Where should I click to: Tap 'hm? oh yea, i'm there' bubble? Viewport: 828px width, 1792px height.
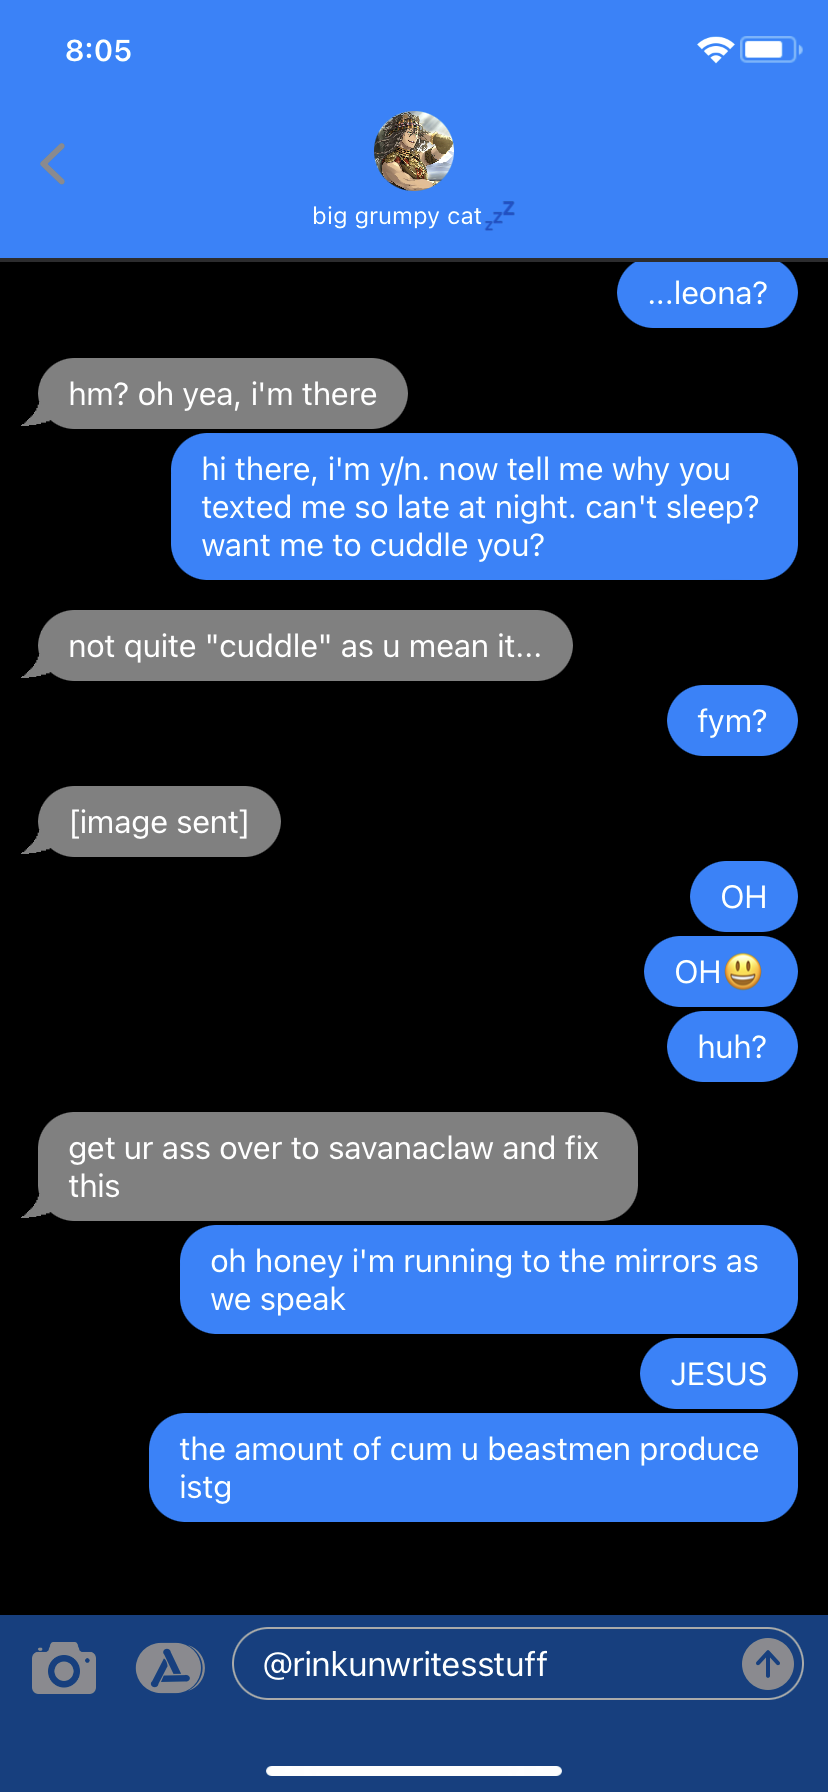[x=222, y=394]
